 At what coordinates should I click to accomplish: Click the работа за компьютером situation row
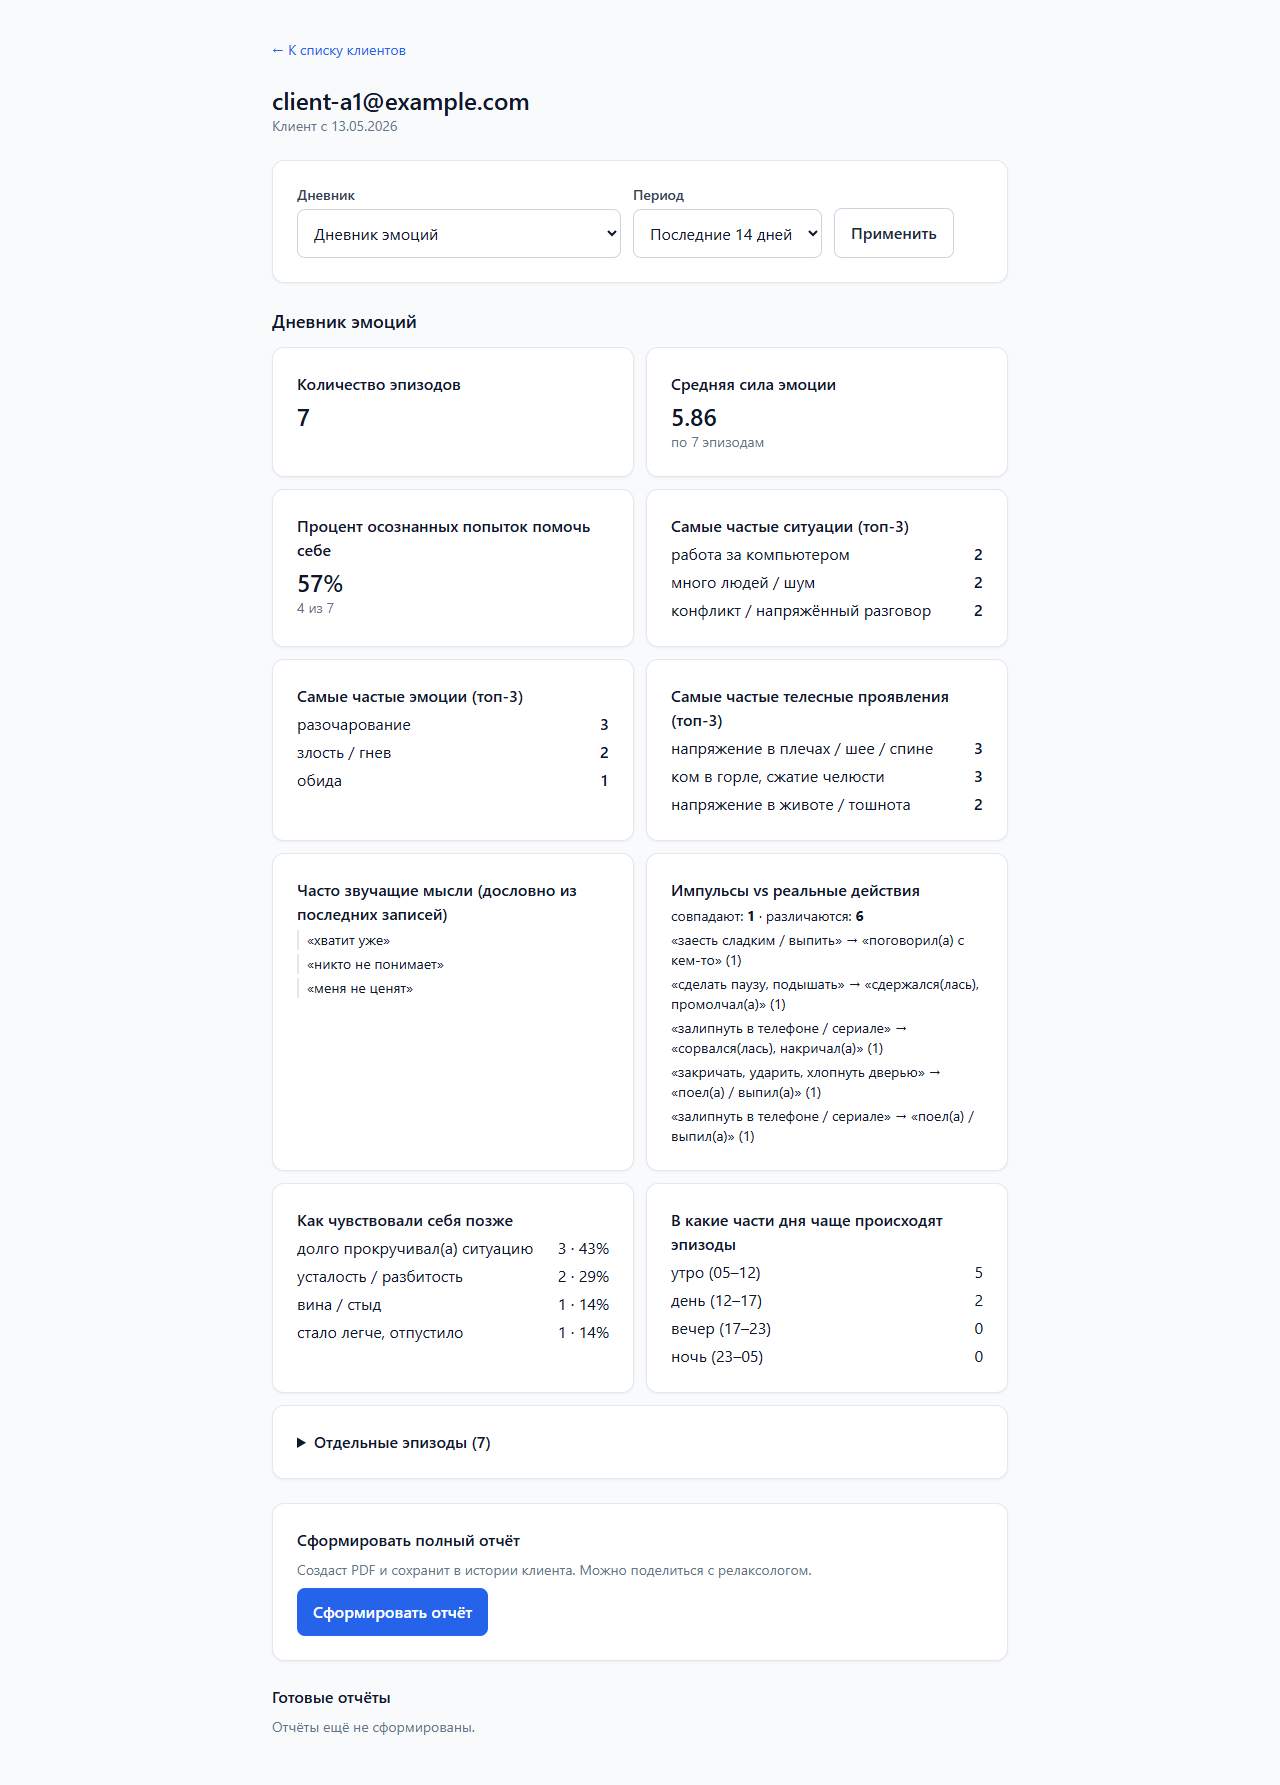827,555
